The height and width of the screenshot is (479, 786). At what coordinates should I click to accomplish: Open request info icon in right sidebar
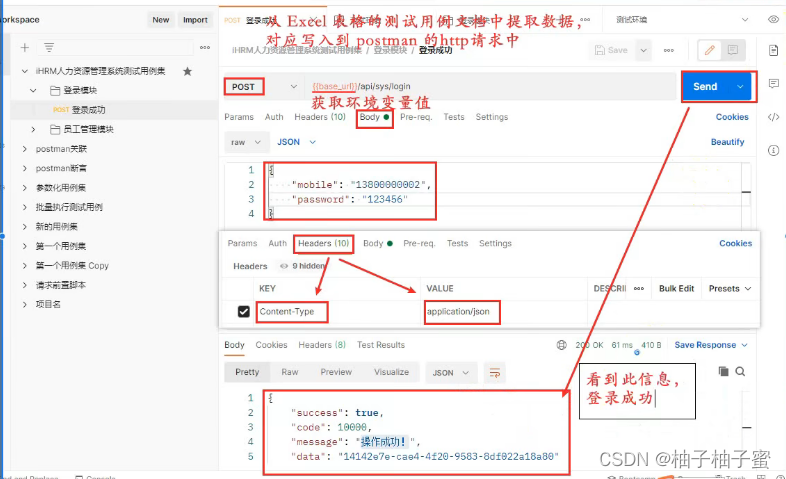[x=773, y=150]
